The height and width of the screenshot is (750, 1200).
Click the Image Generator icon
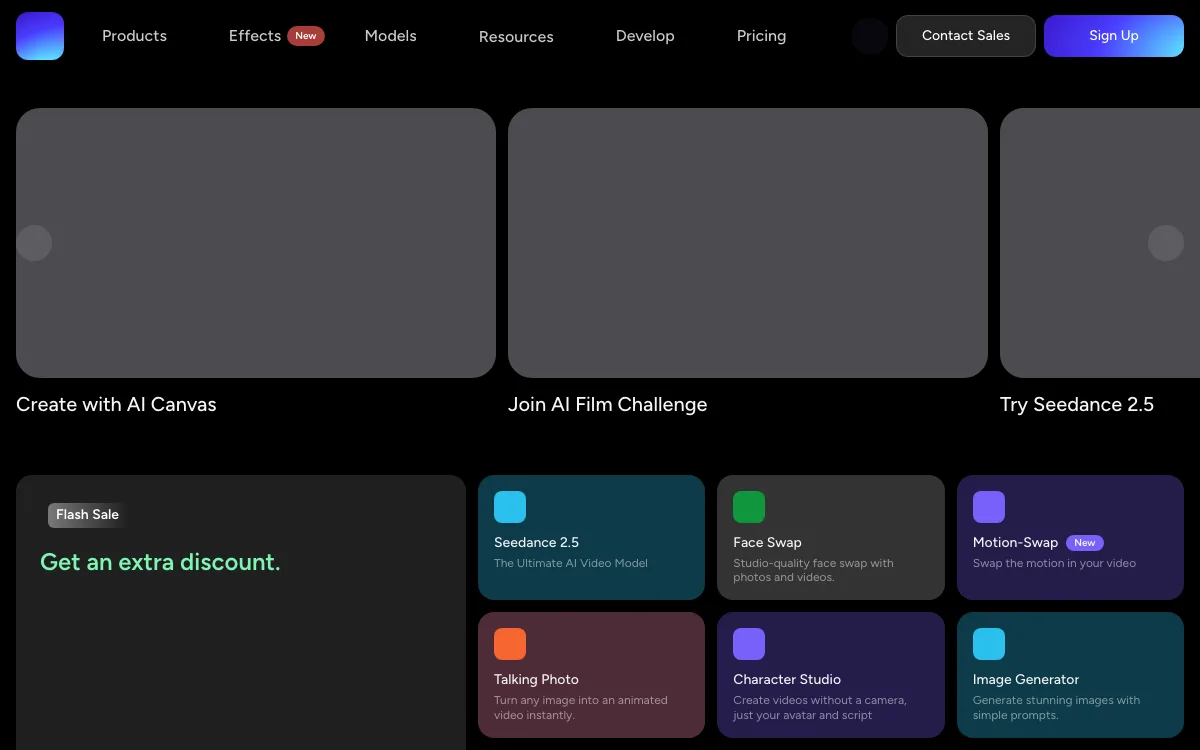click(989, 644)
